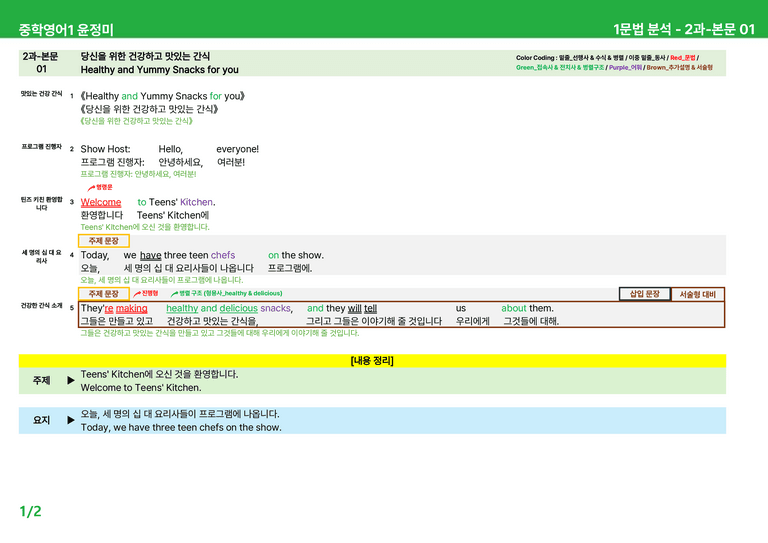Click the green translation '프로그램 진행자: 안녕하세요, 여러분!'
Viewport: 768px width, 543px height.
pos(138,174)
